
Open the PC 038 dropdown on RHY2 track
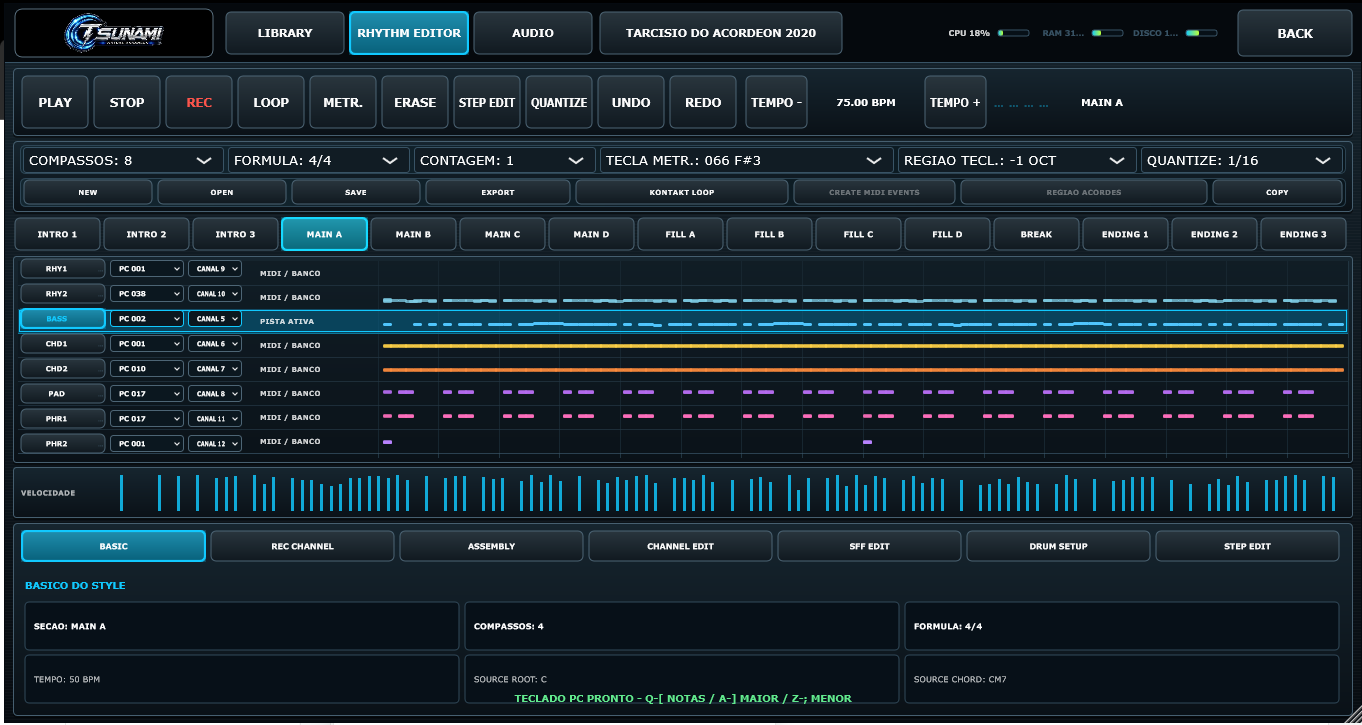pyautogui.click(x=147, y=294)
